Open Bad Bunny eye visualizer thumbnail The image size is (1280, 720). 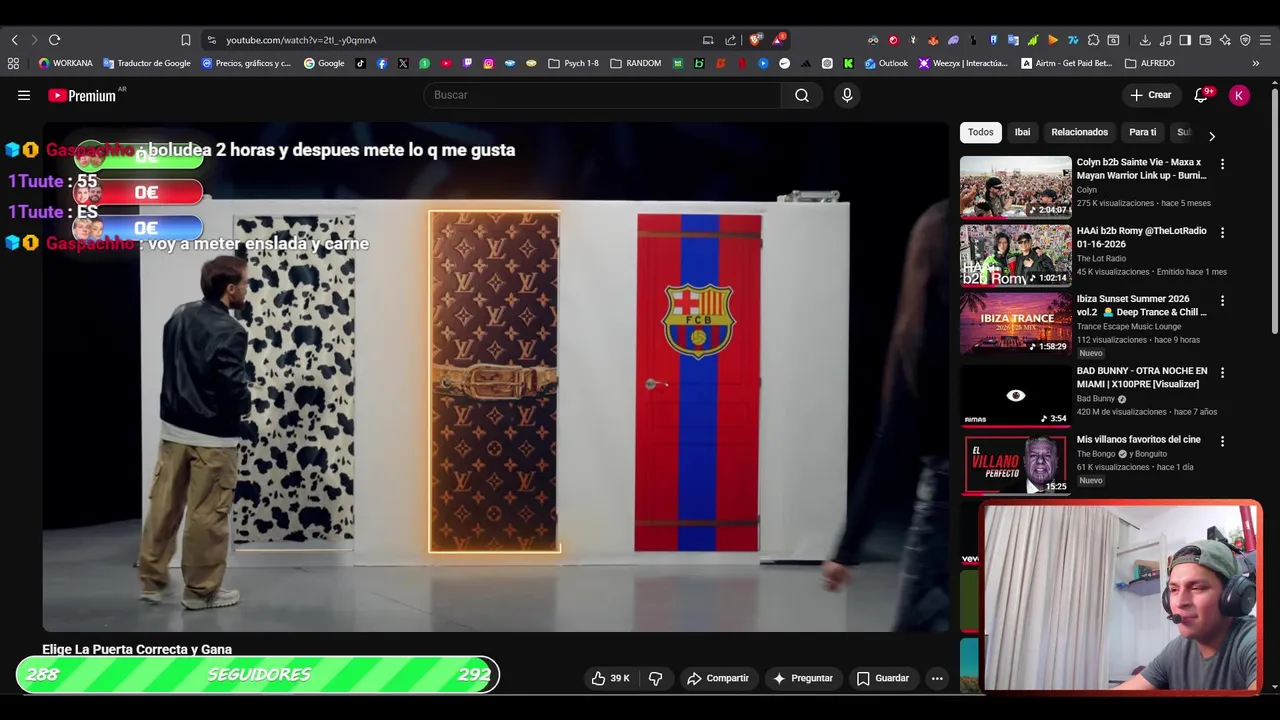tap(1015, 395)
